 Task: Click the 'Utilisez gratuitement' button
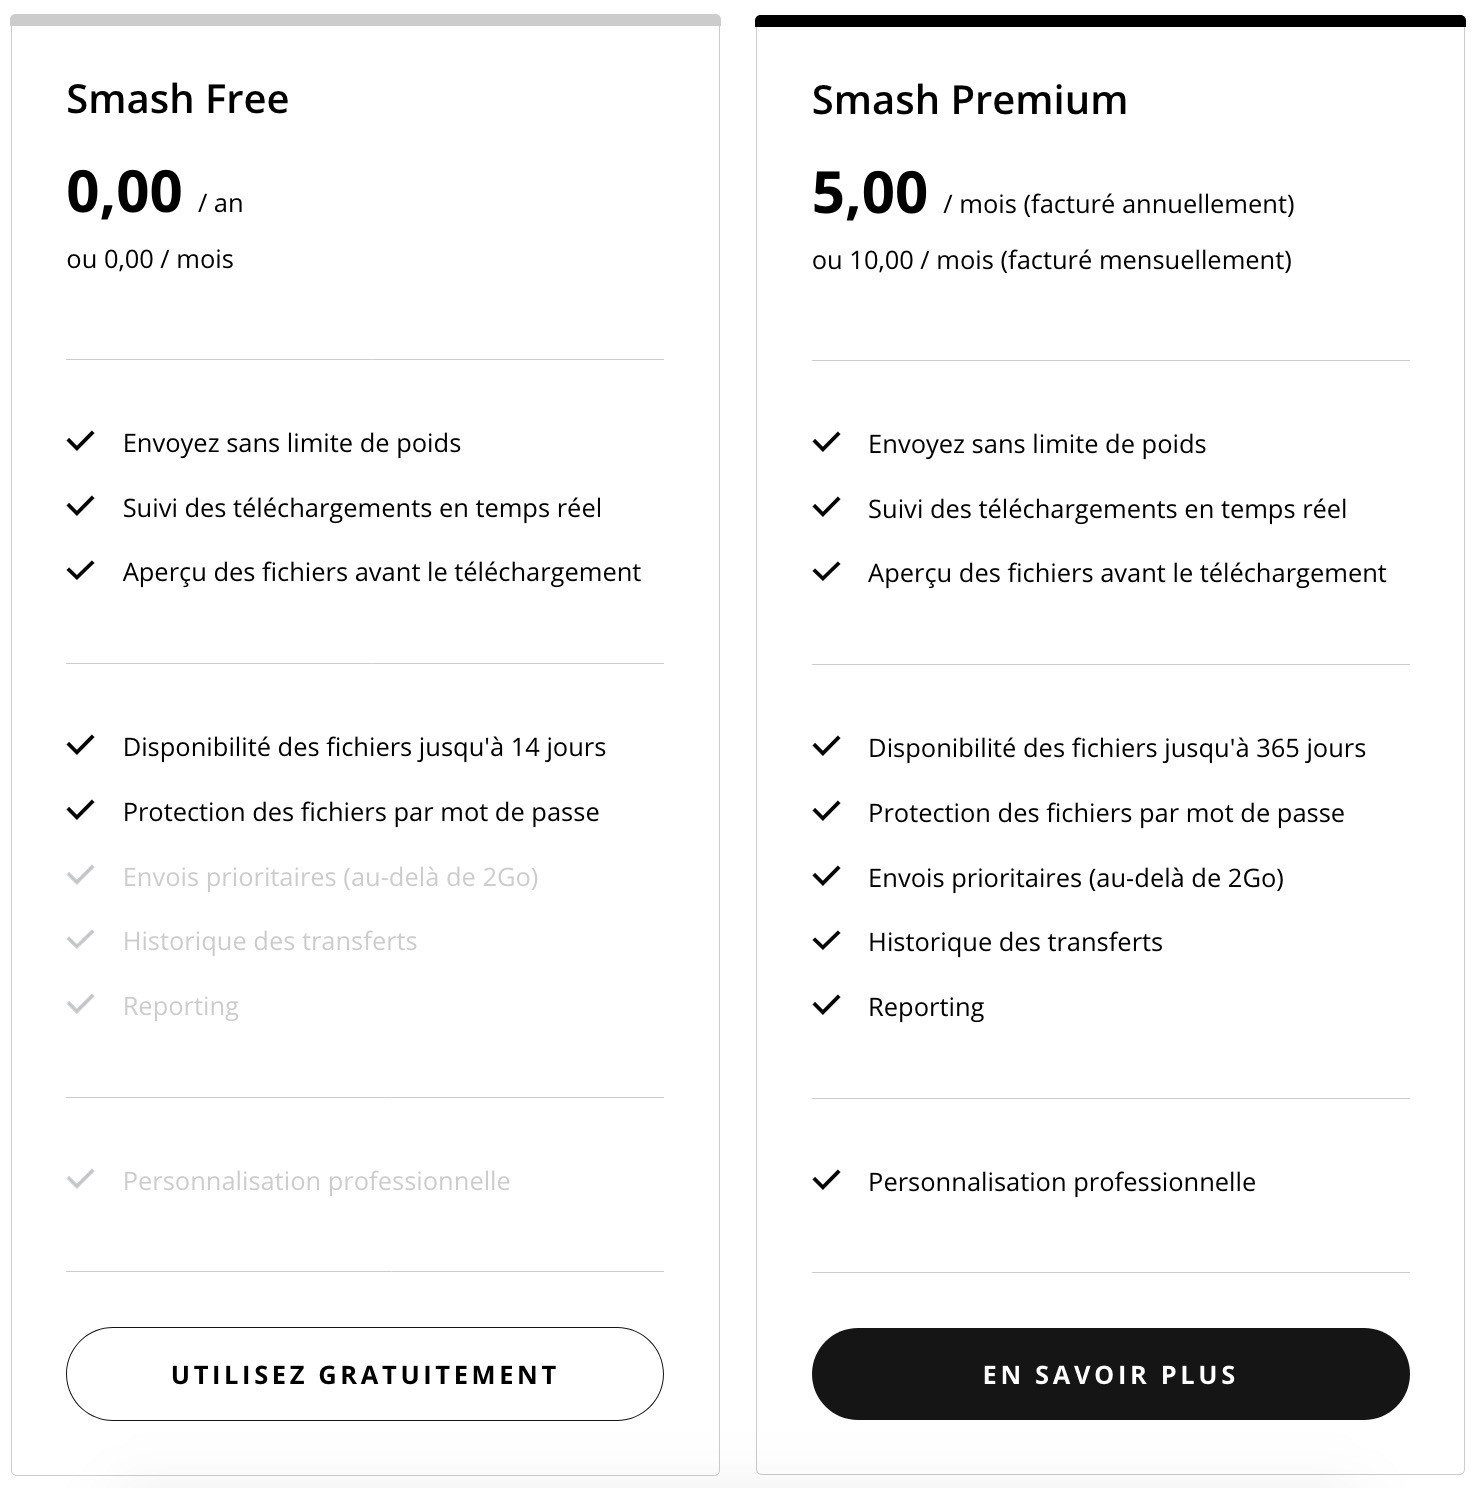pyautogui.click(x=364, y=1374)
